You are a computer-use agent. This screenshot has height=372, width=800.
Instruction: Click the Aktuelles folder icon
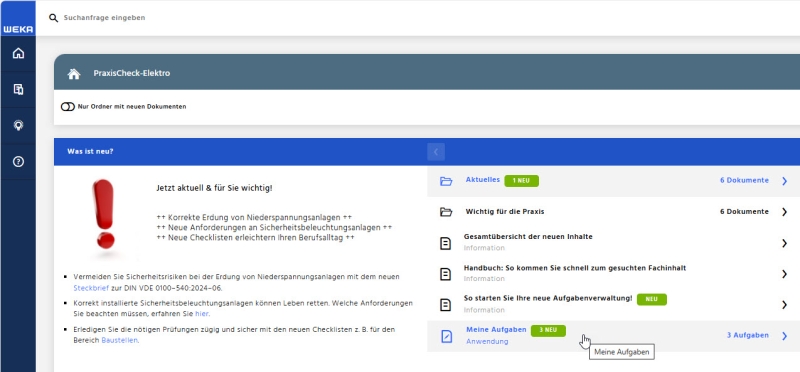pos(446,181)
